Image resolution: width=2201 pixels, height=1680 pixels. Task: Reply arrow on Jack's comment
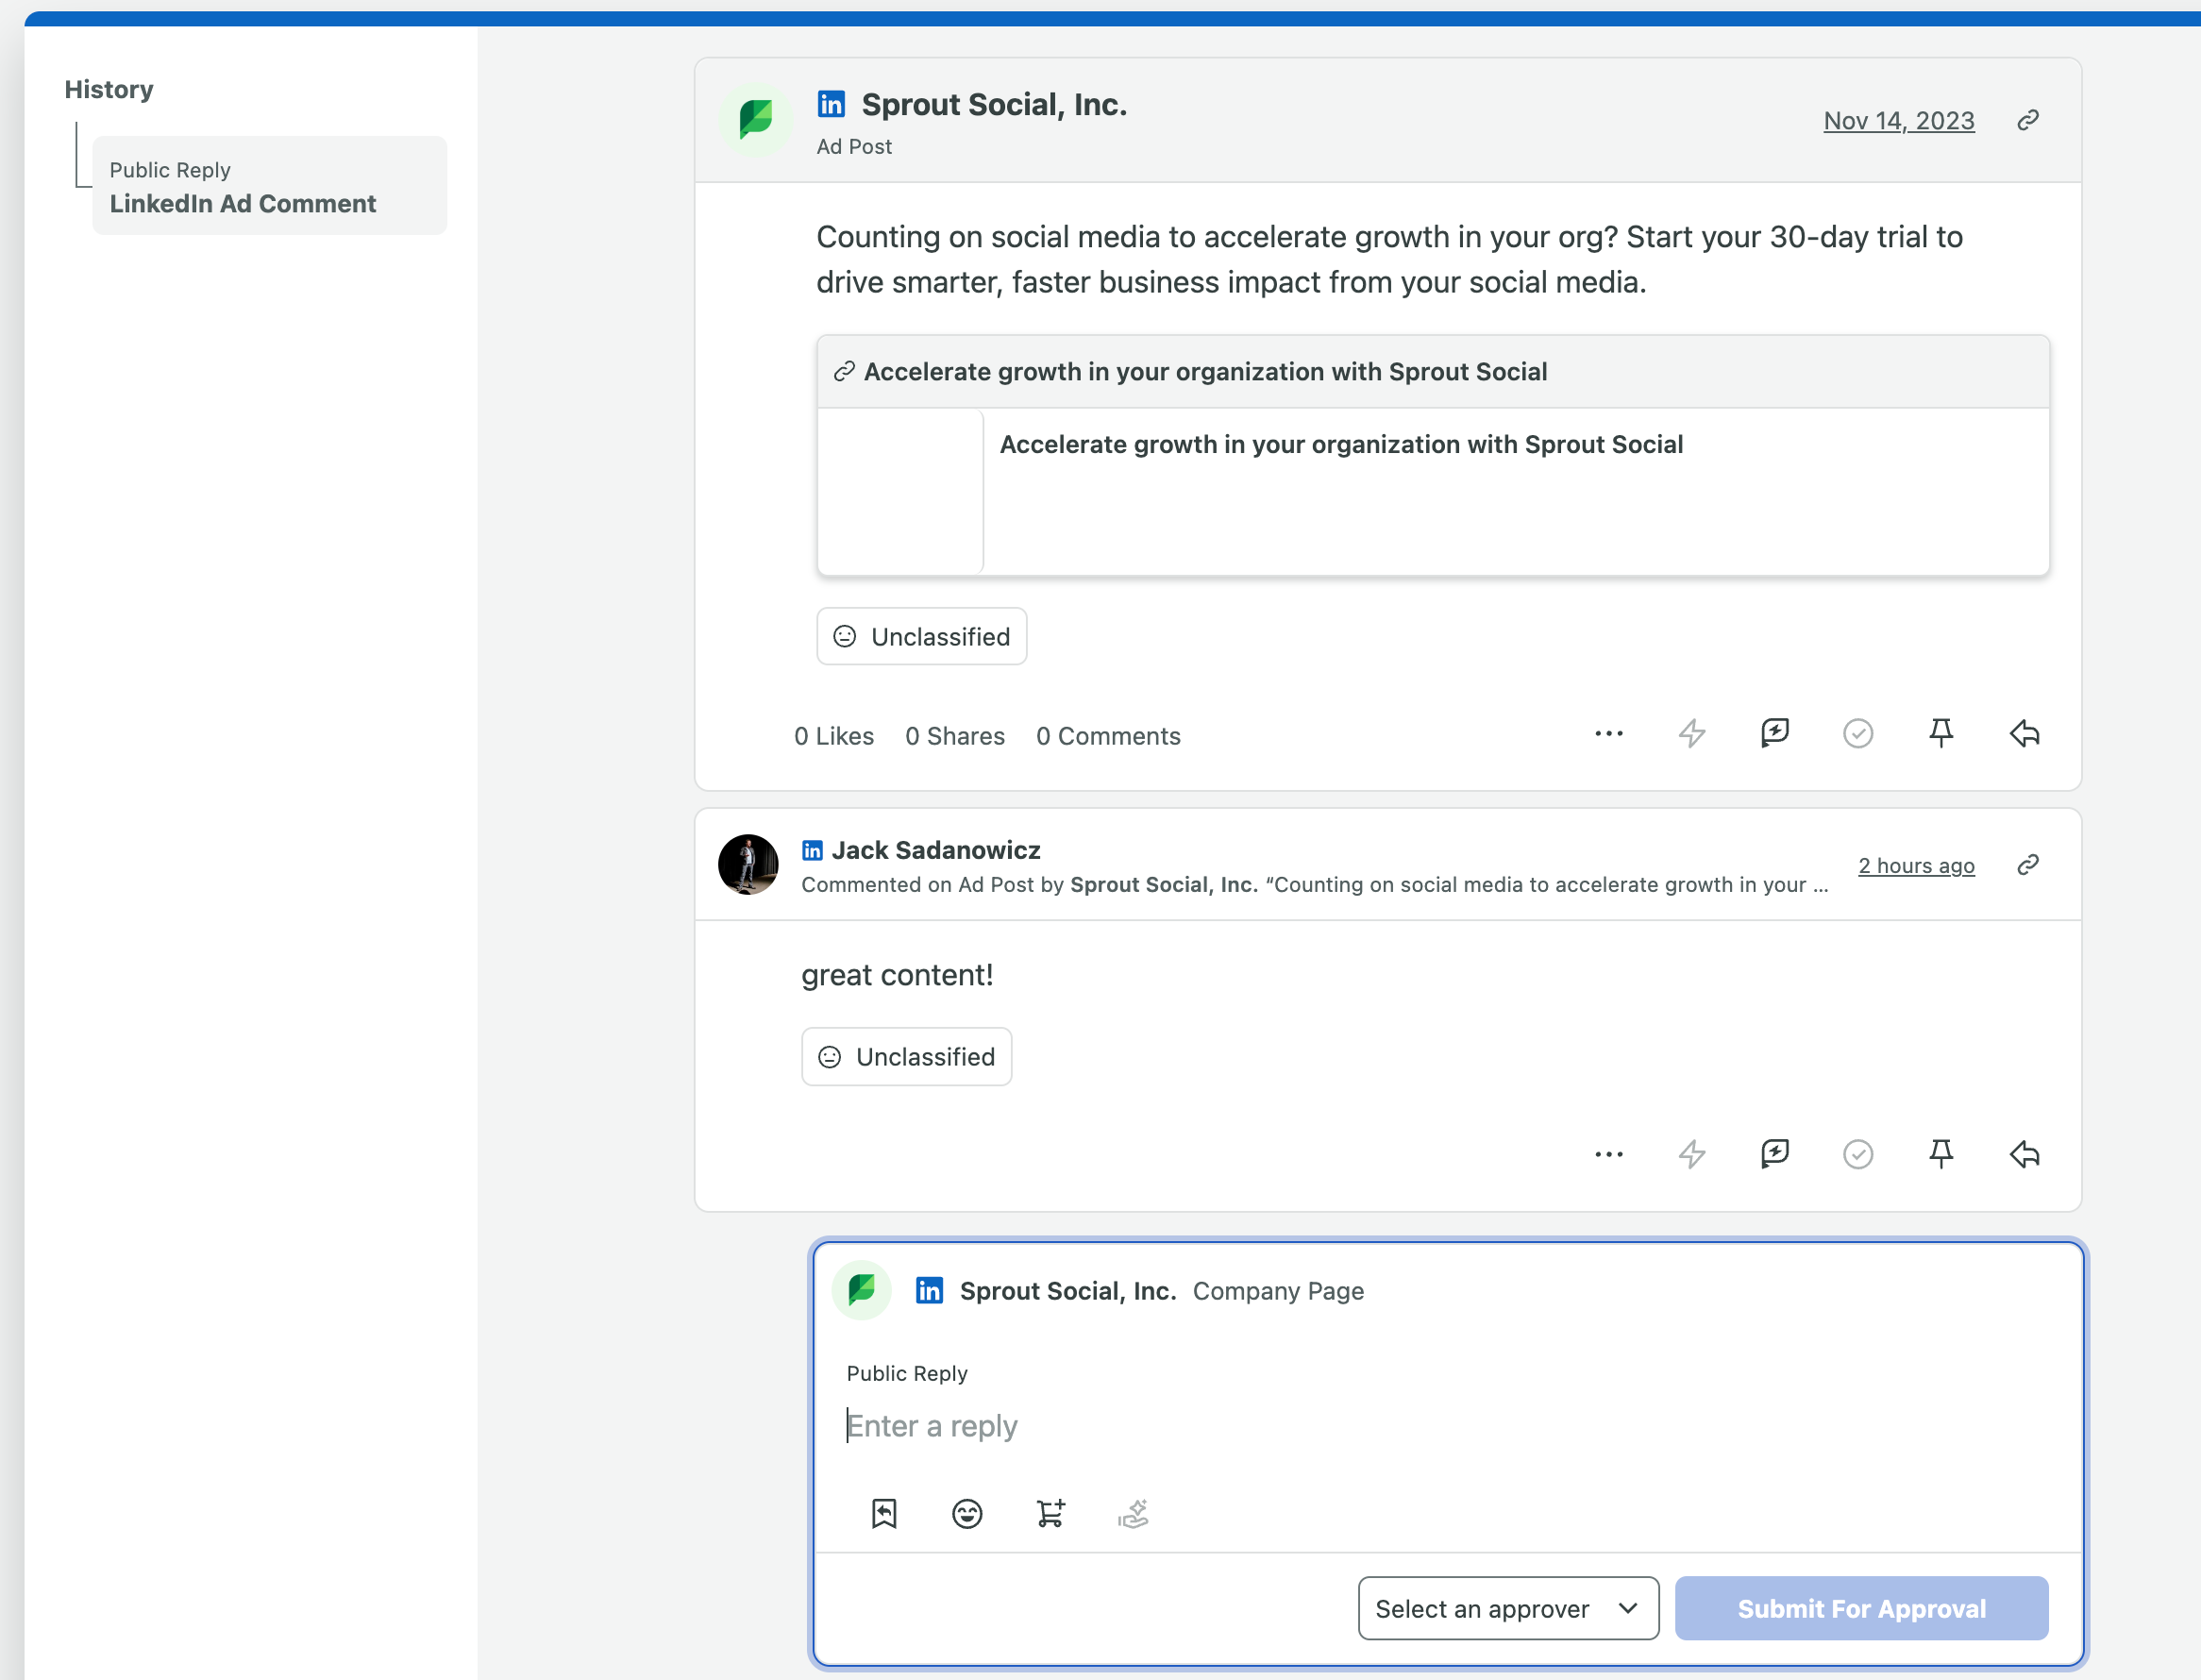pos(2025,1154)
